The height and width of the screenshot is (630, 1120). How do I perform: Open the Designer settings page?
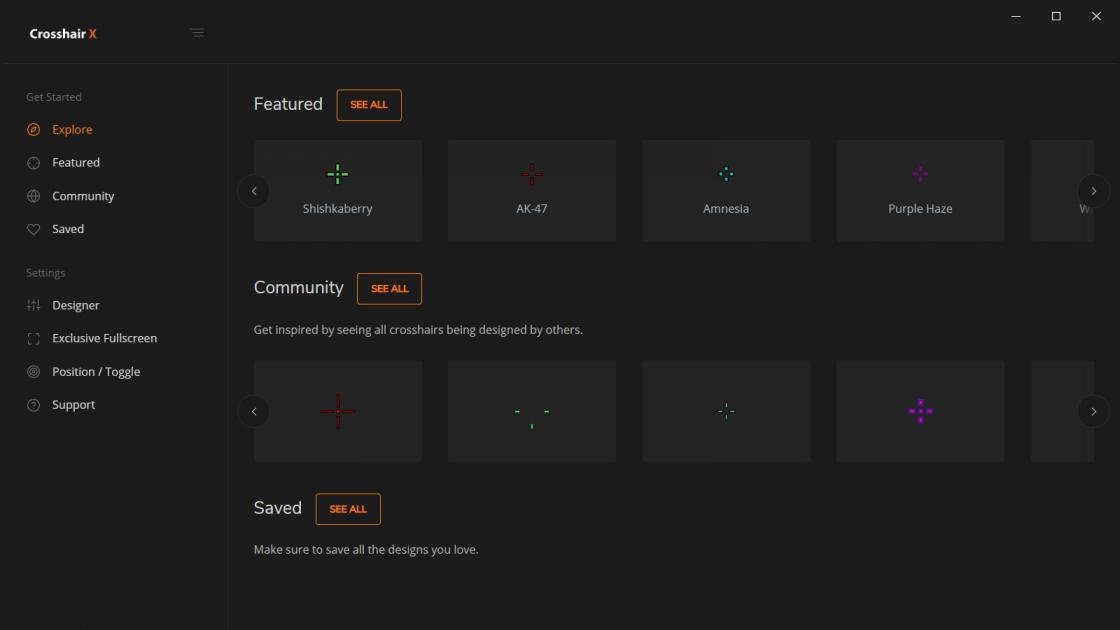tap(76, 305)
